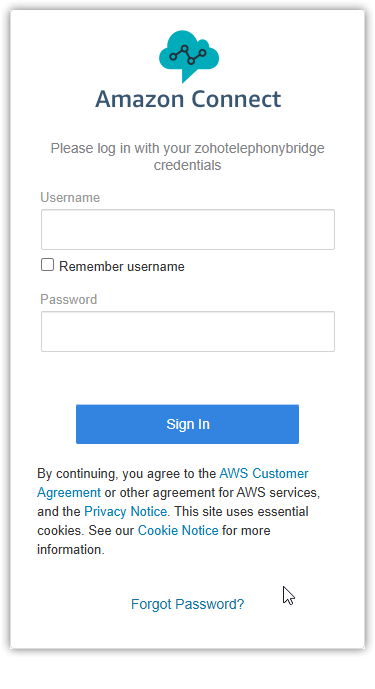The image size is (375, 689).
Task: Tick the Remember username checkbox
Action: [47, 265]
